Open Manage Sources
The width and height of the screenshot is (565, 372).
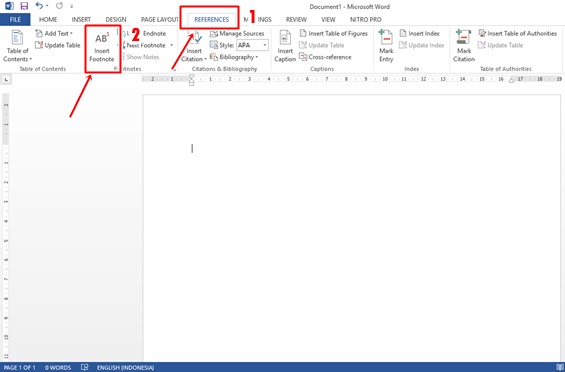(237, 34)
